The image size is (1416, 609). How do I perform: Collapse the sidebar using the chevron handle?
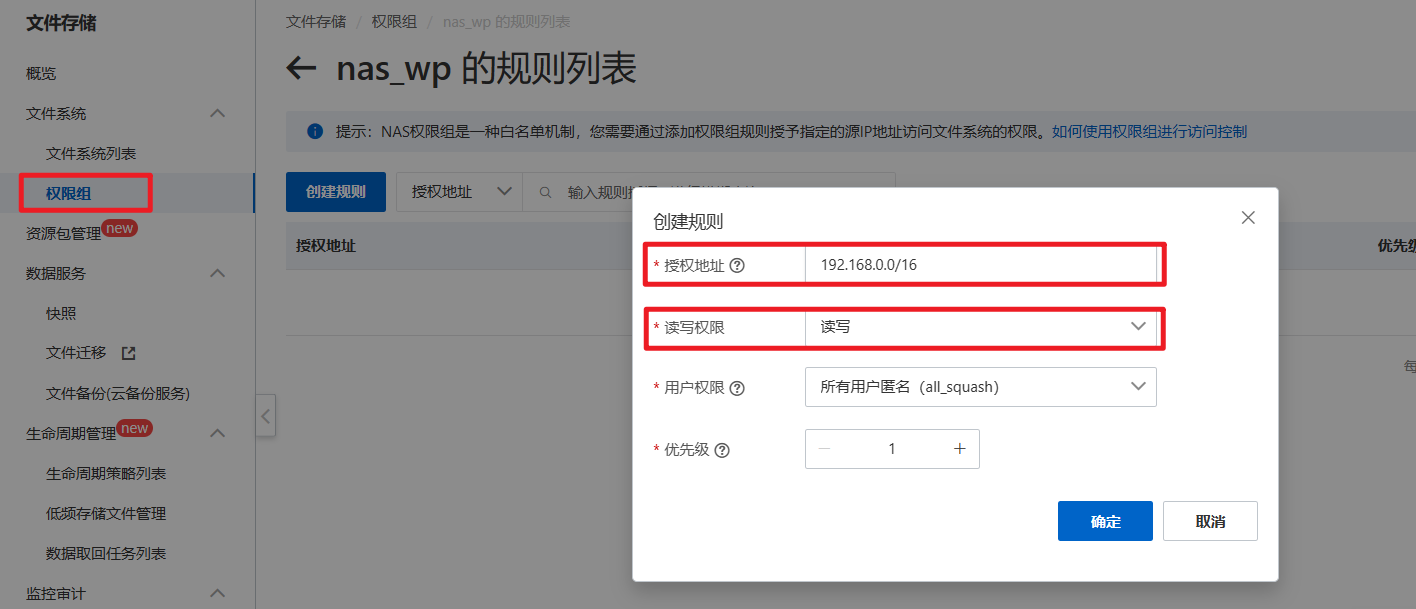(266, 415)
